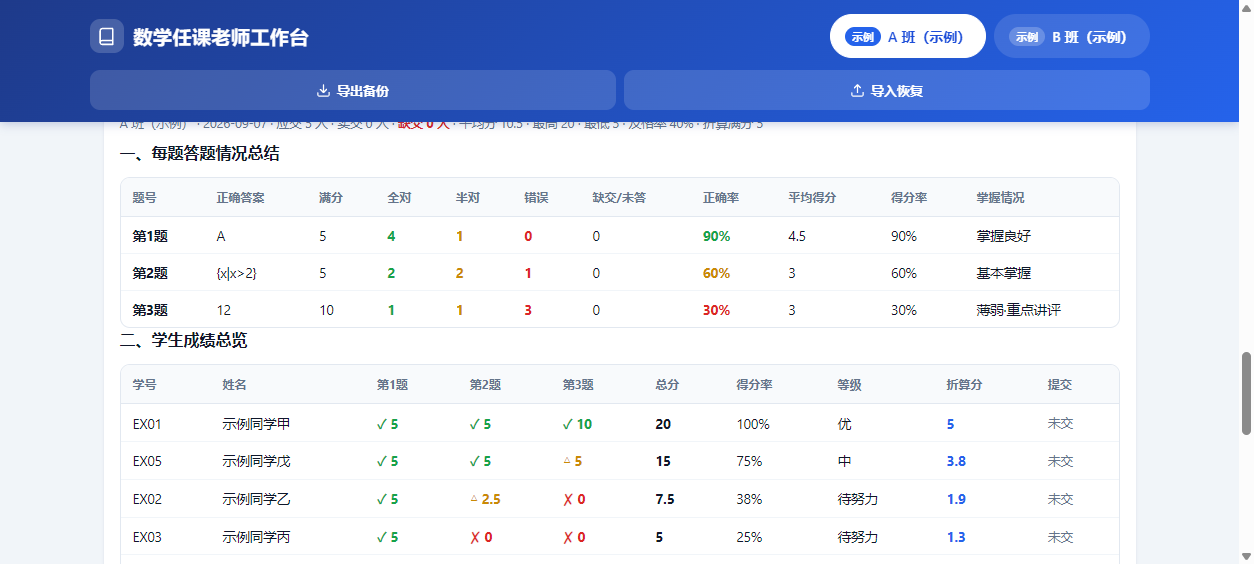
Task: Click the ✗ 0 第3题 score for 示例同学乙
Action: pos(574,499)
